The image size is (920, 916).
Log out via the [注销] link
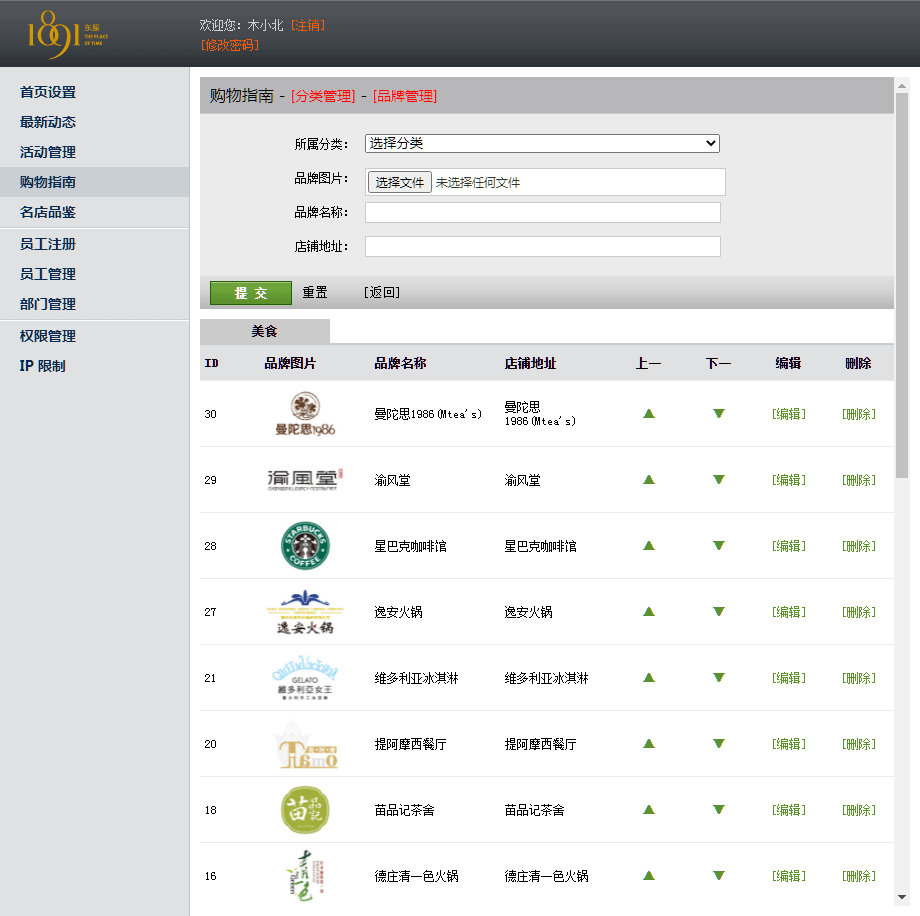point(307,25)
